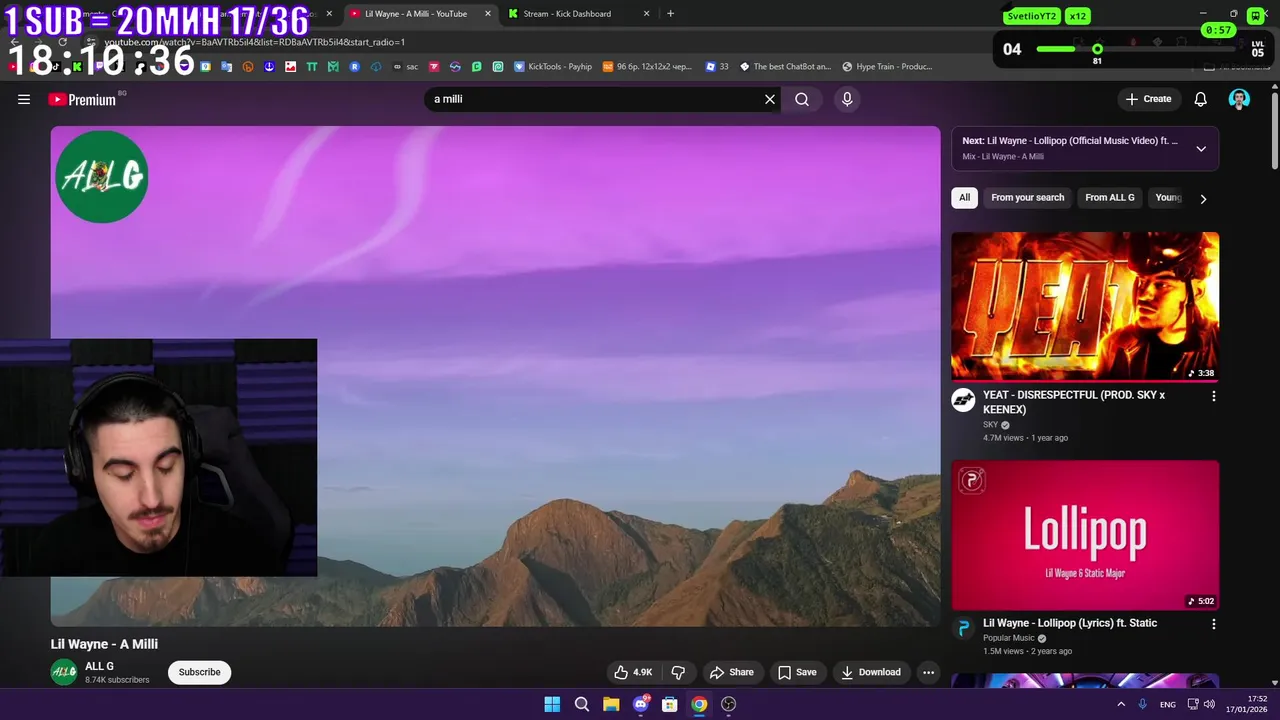Open the Lollipop lyrics video thumbnail
The height and width of the screenshot is (720, 1280).
(1085, 534)
